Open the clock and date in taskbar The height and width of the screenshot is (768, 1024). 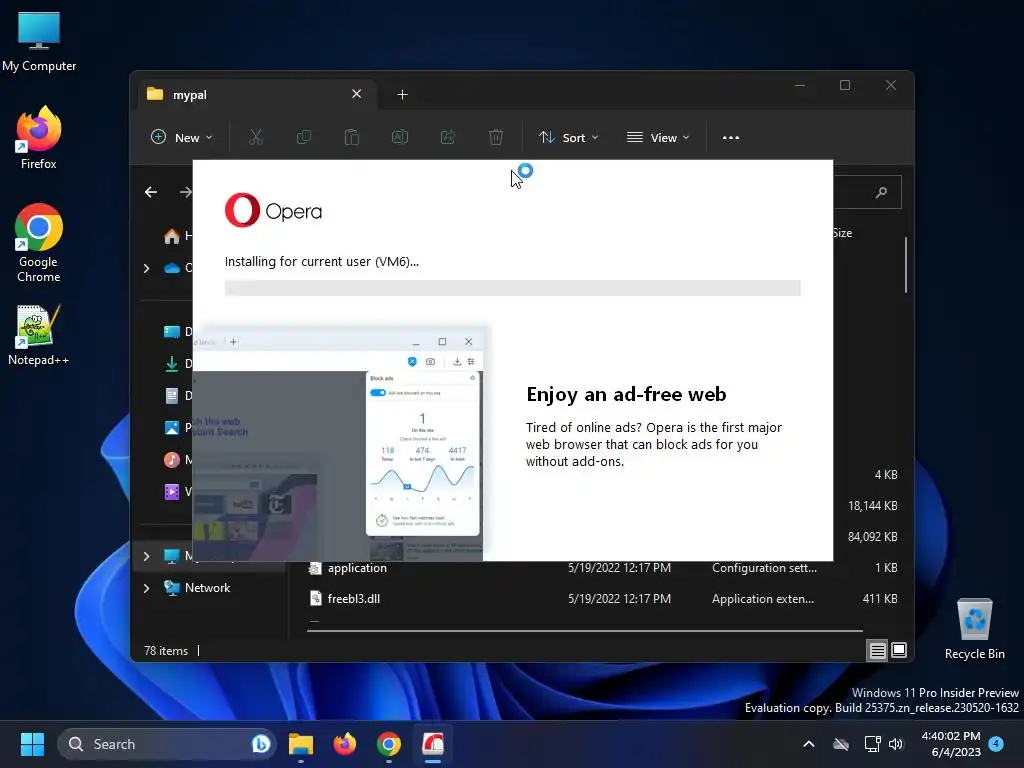coord(950,744)
